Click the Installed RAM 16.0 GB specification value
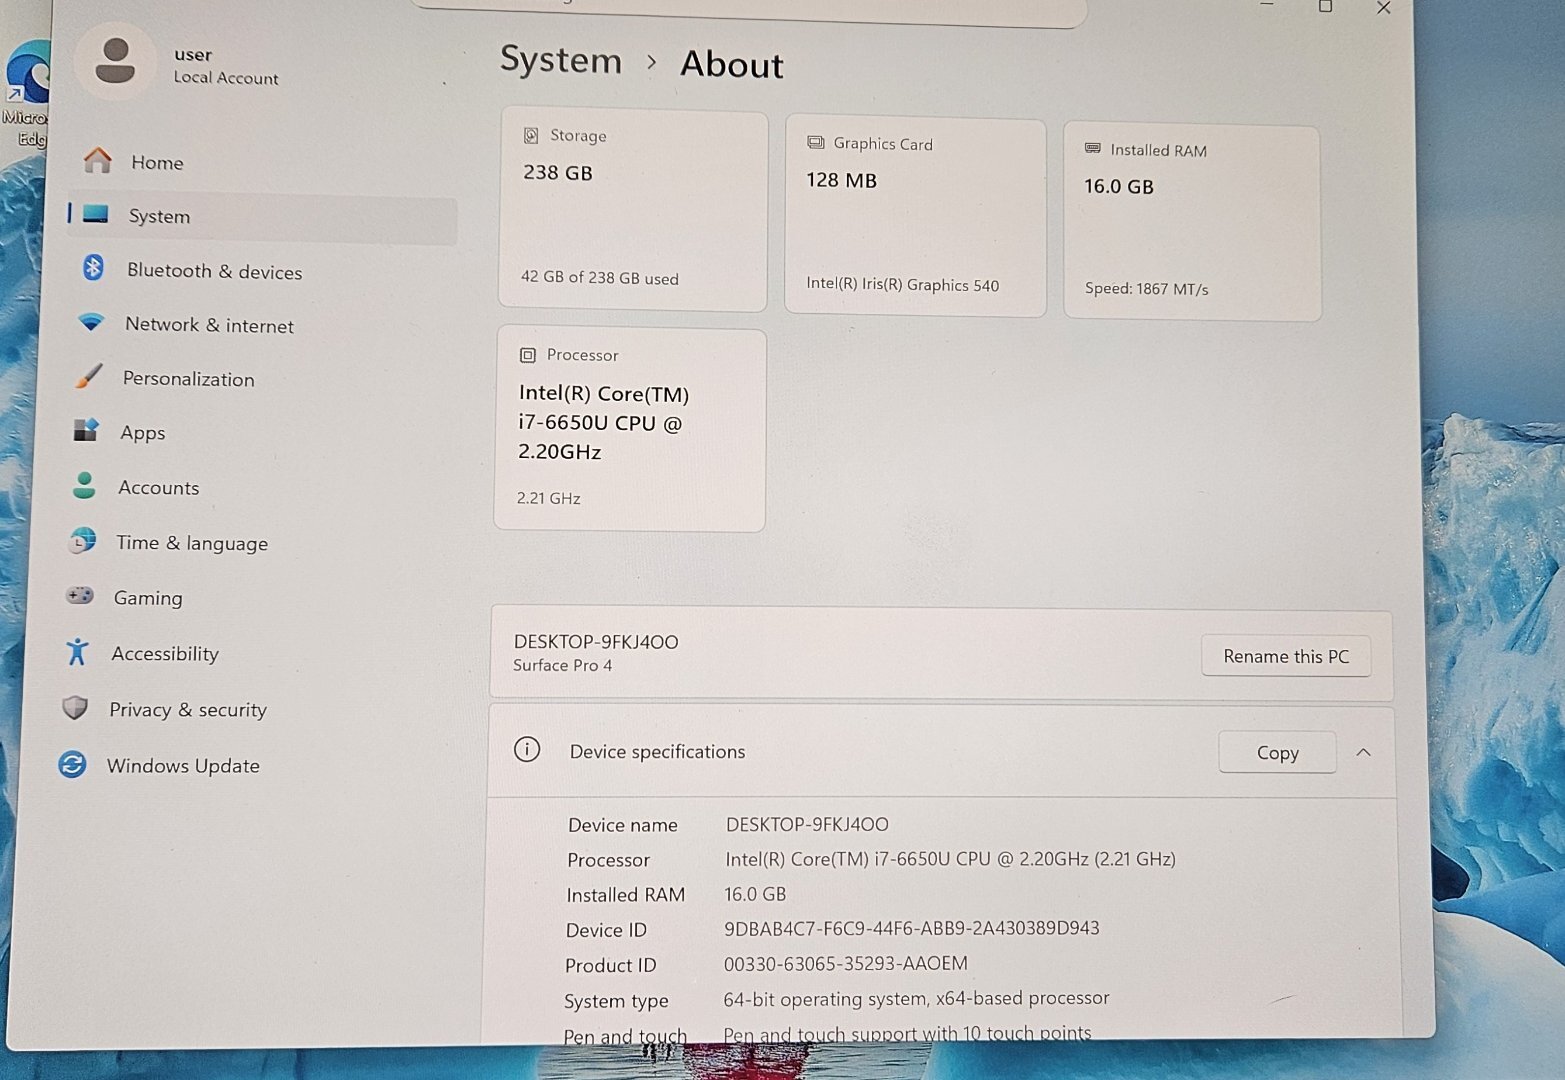The image size is (1565, 1080). [755, 894]
